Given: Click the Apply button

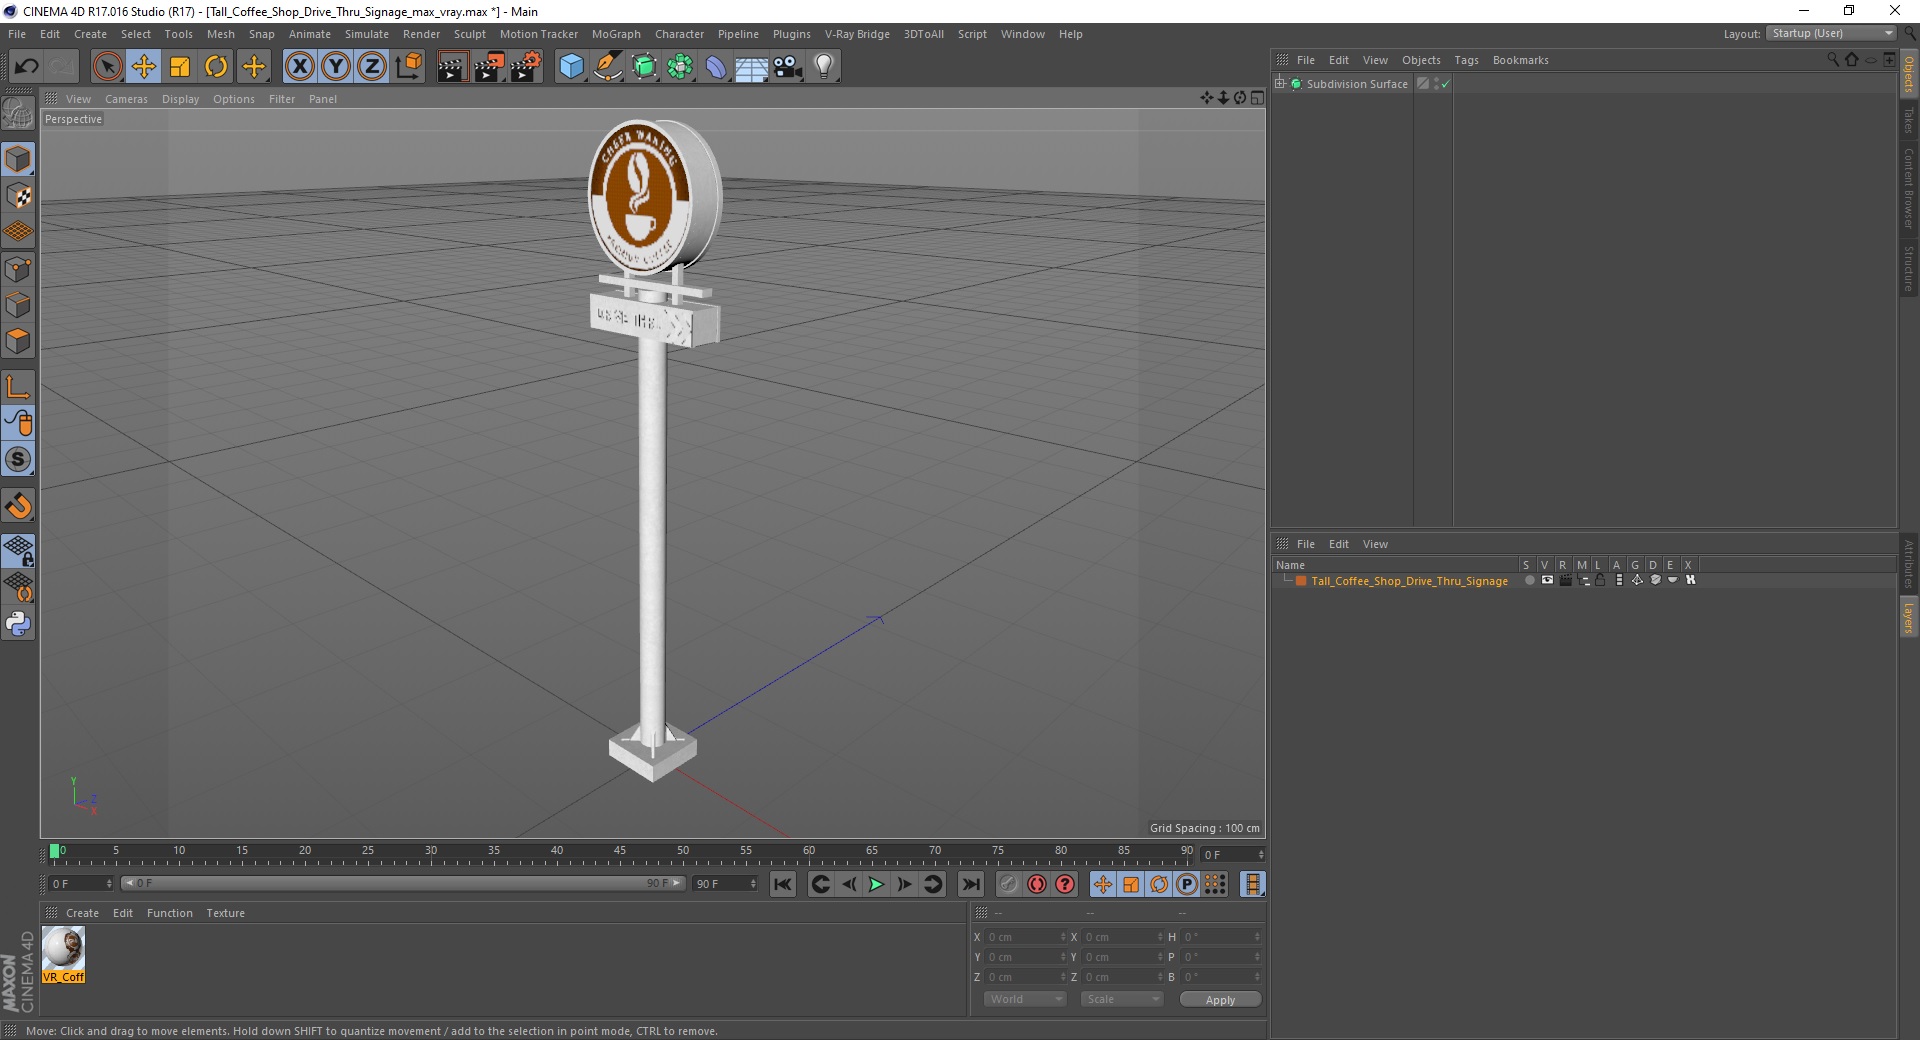Looking at the screenshot, I should [x=1220, y=999].
